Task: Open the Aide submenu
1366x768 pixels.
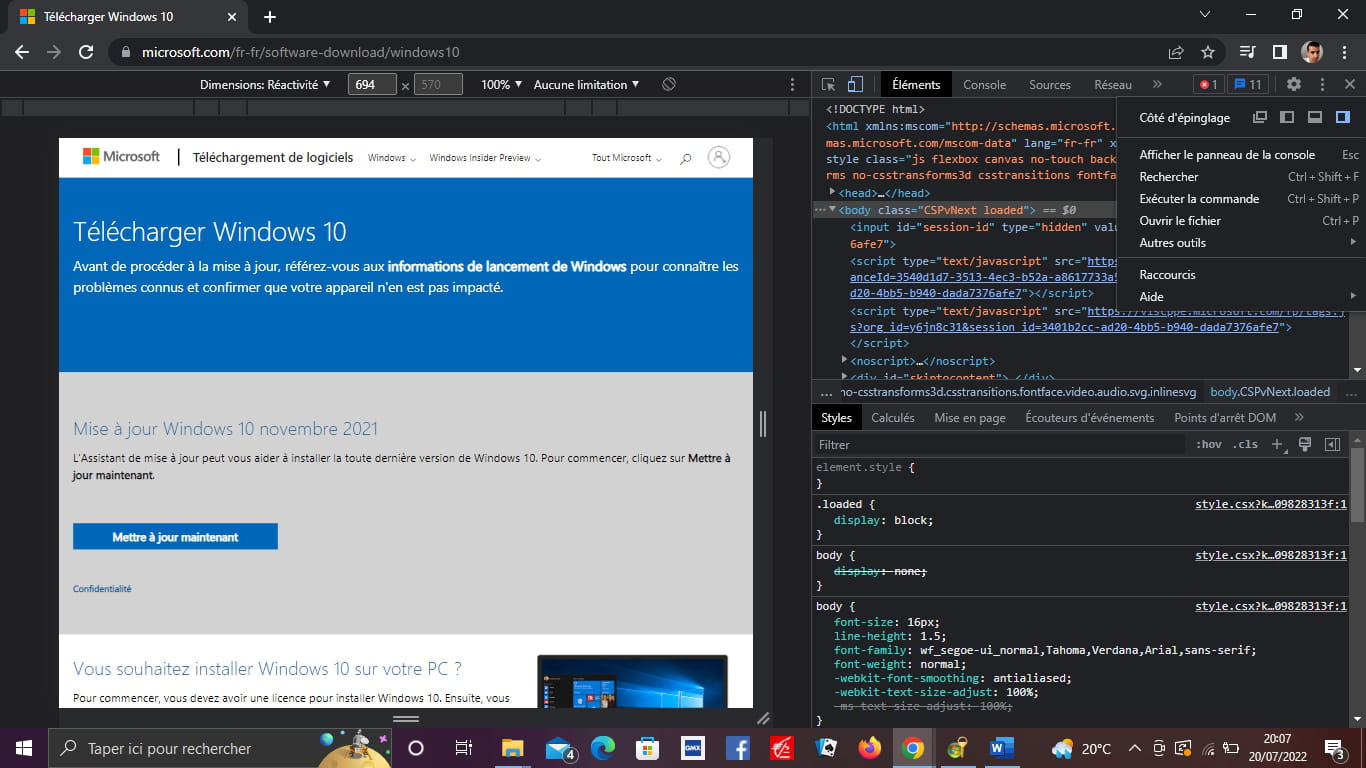Action: pos(1241,297)
